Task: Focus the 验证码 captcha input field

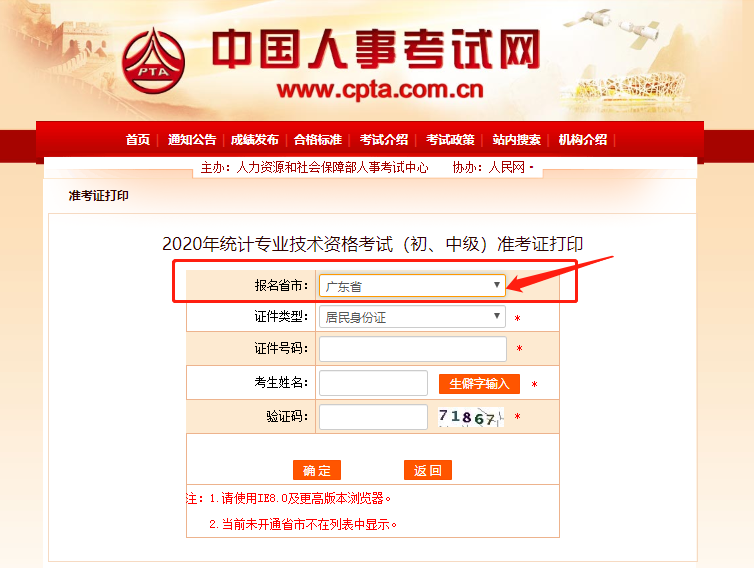Action: [373, 417]
